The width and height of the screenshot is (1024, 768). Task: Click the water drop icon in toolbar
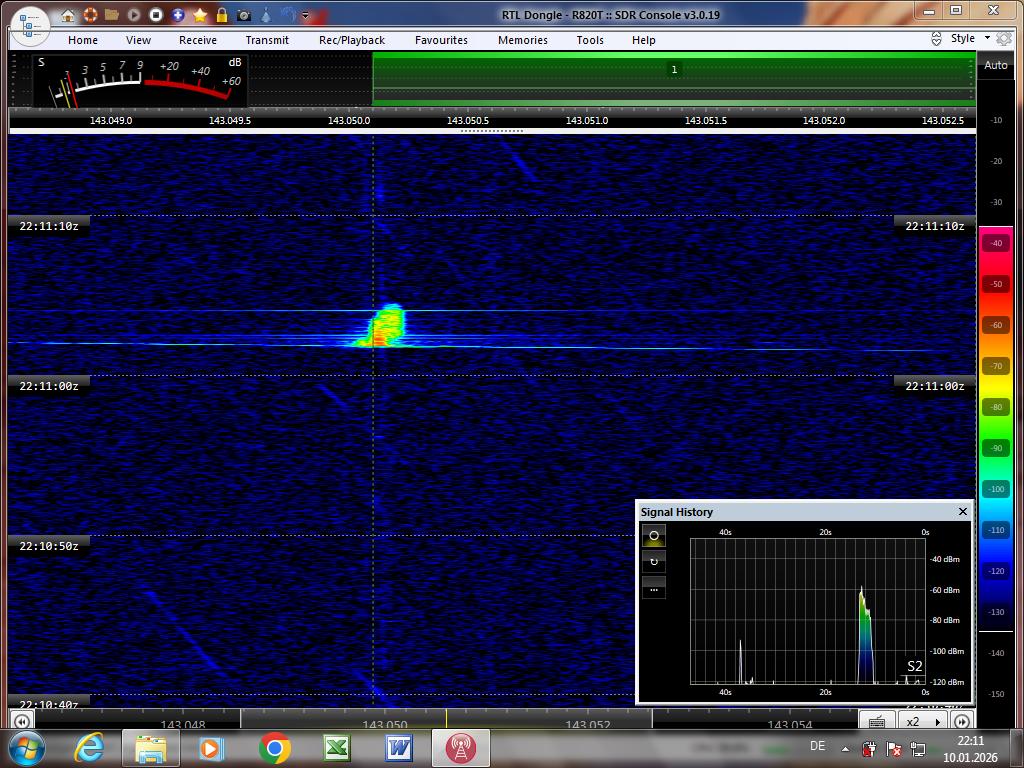[x=266, y=14]
